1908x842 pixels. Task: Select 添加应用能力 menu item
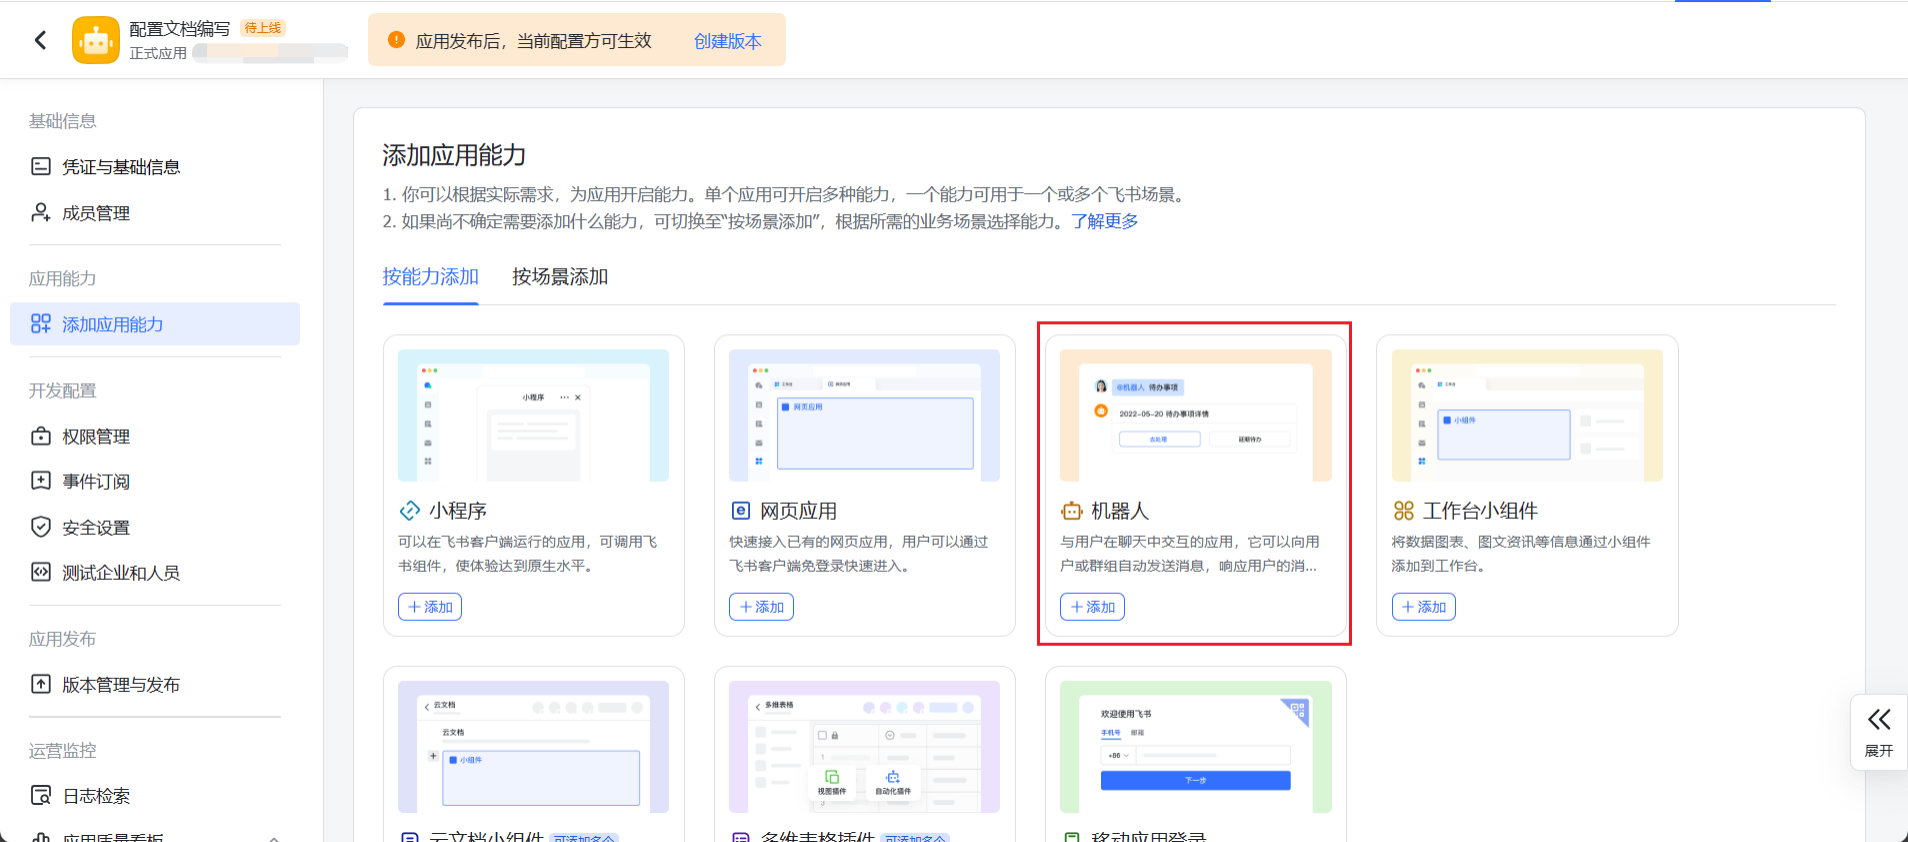point(155,324)
